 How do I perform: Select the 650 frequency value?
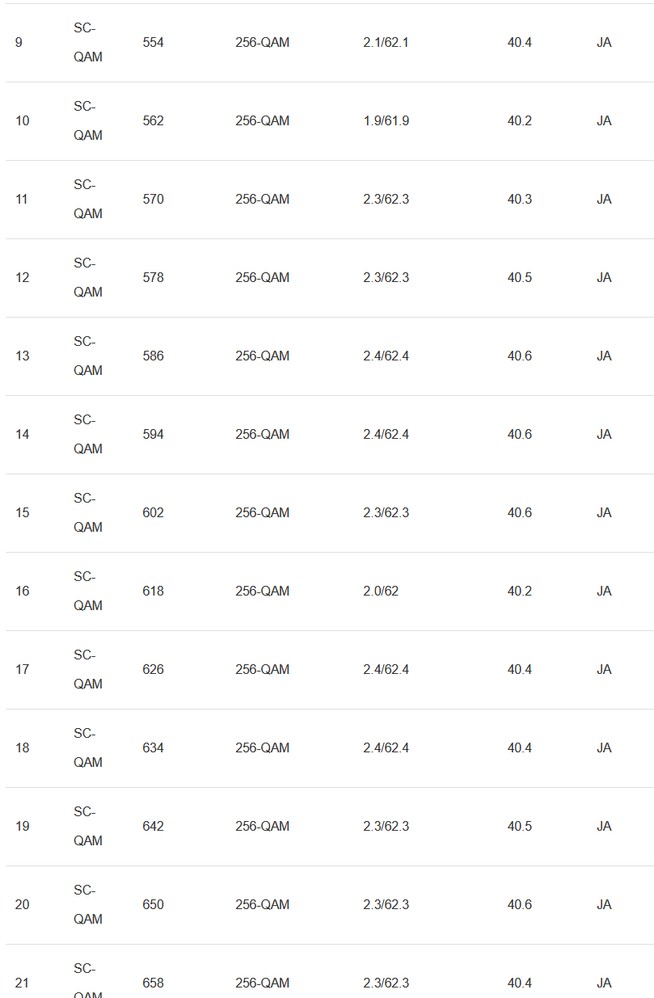[153, 905]
